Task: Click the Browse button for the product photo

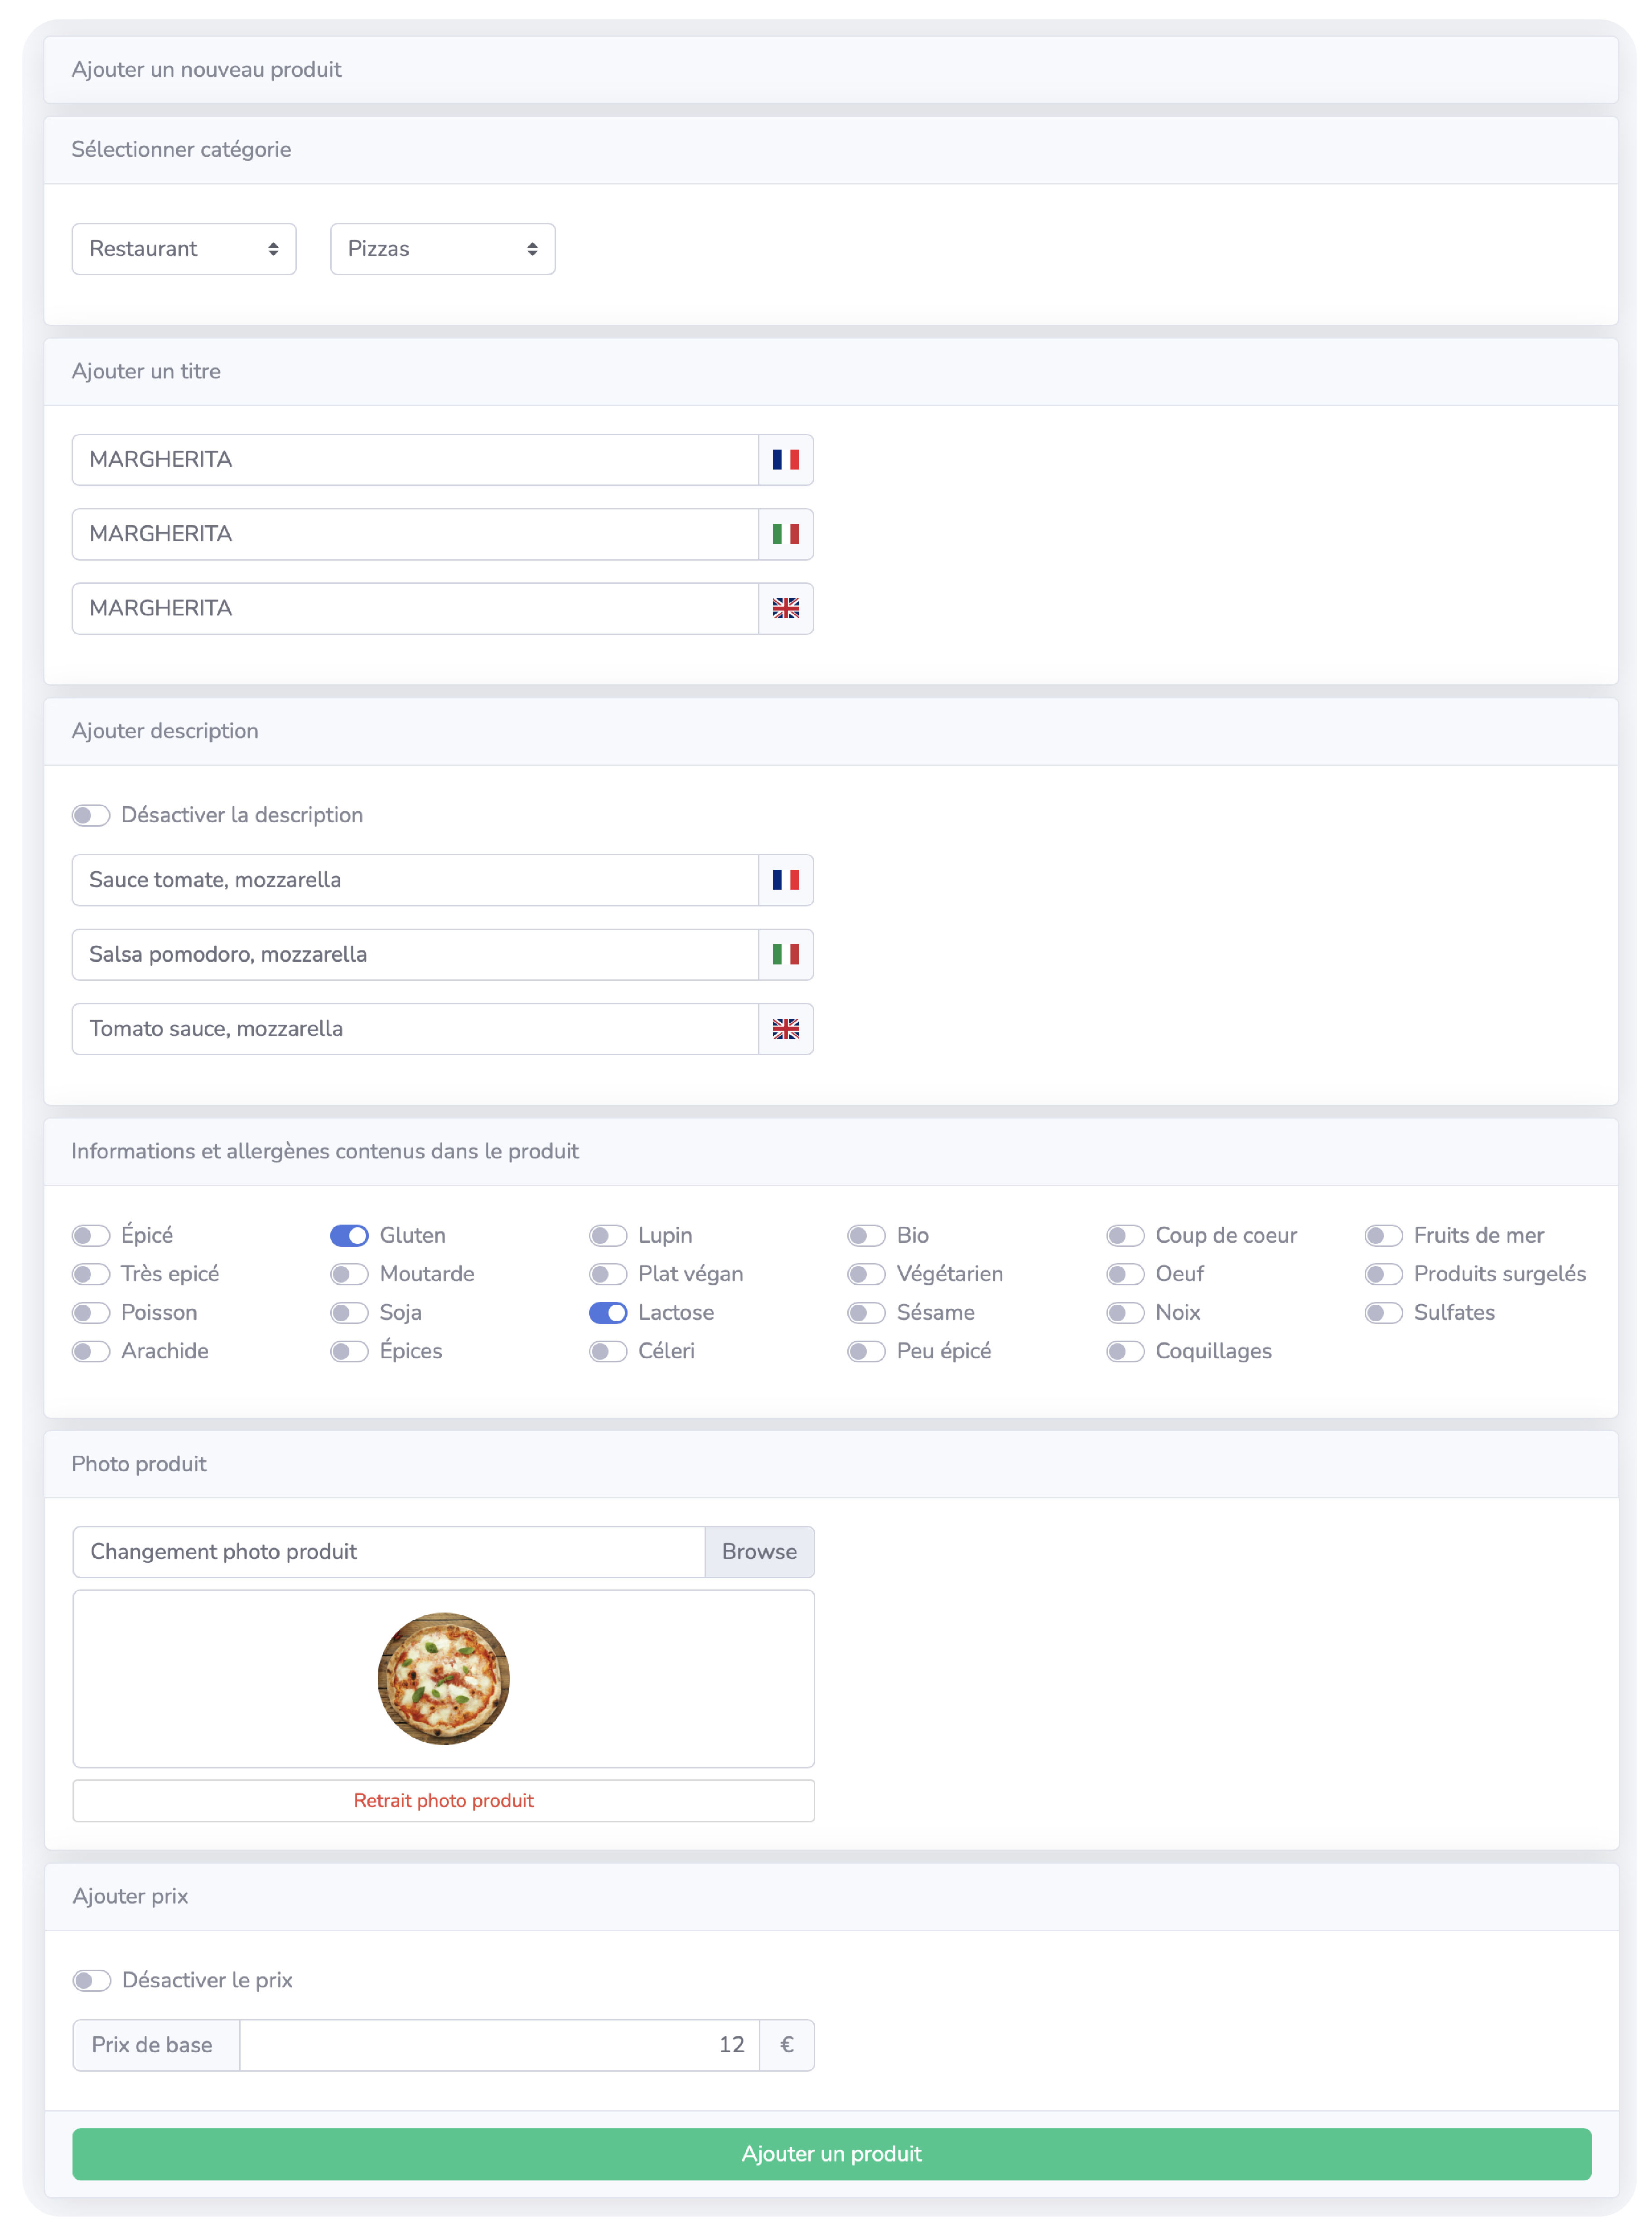Action: 759,1552
